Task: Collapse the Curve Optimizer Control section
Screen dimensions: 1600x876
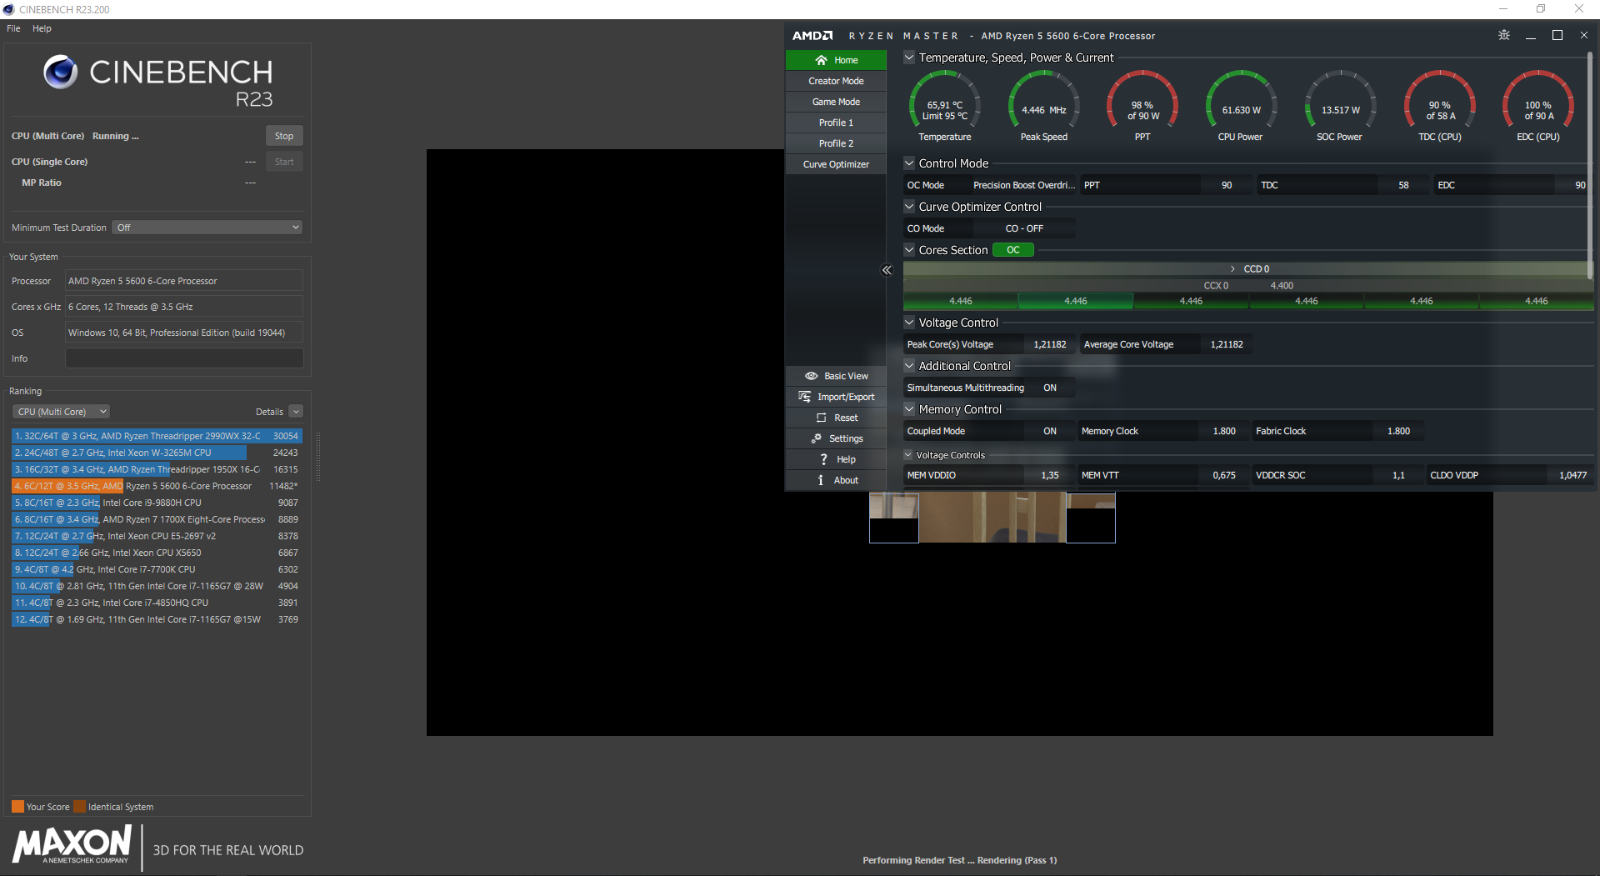Action: click(909, 206)
